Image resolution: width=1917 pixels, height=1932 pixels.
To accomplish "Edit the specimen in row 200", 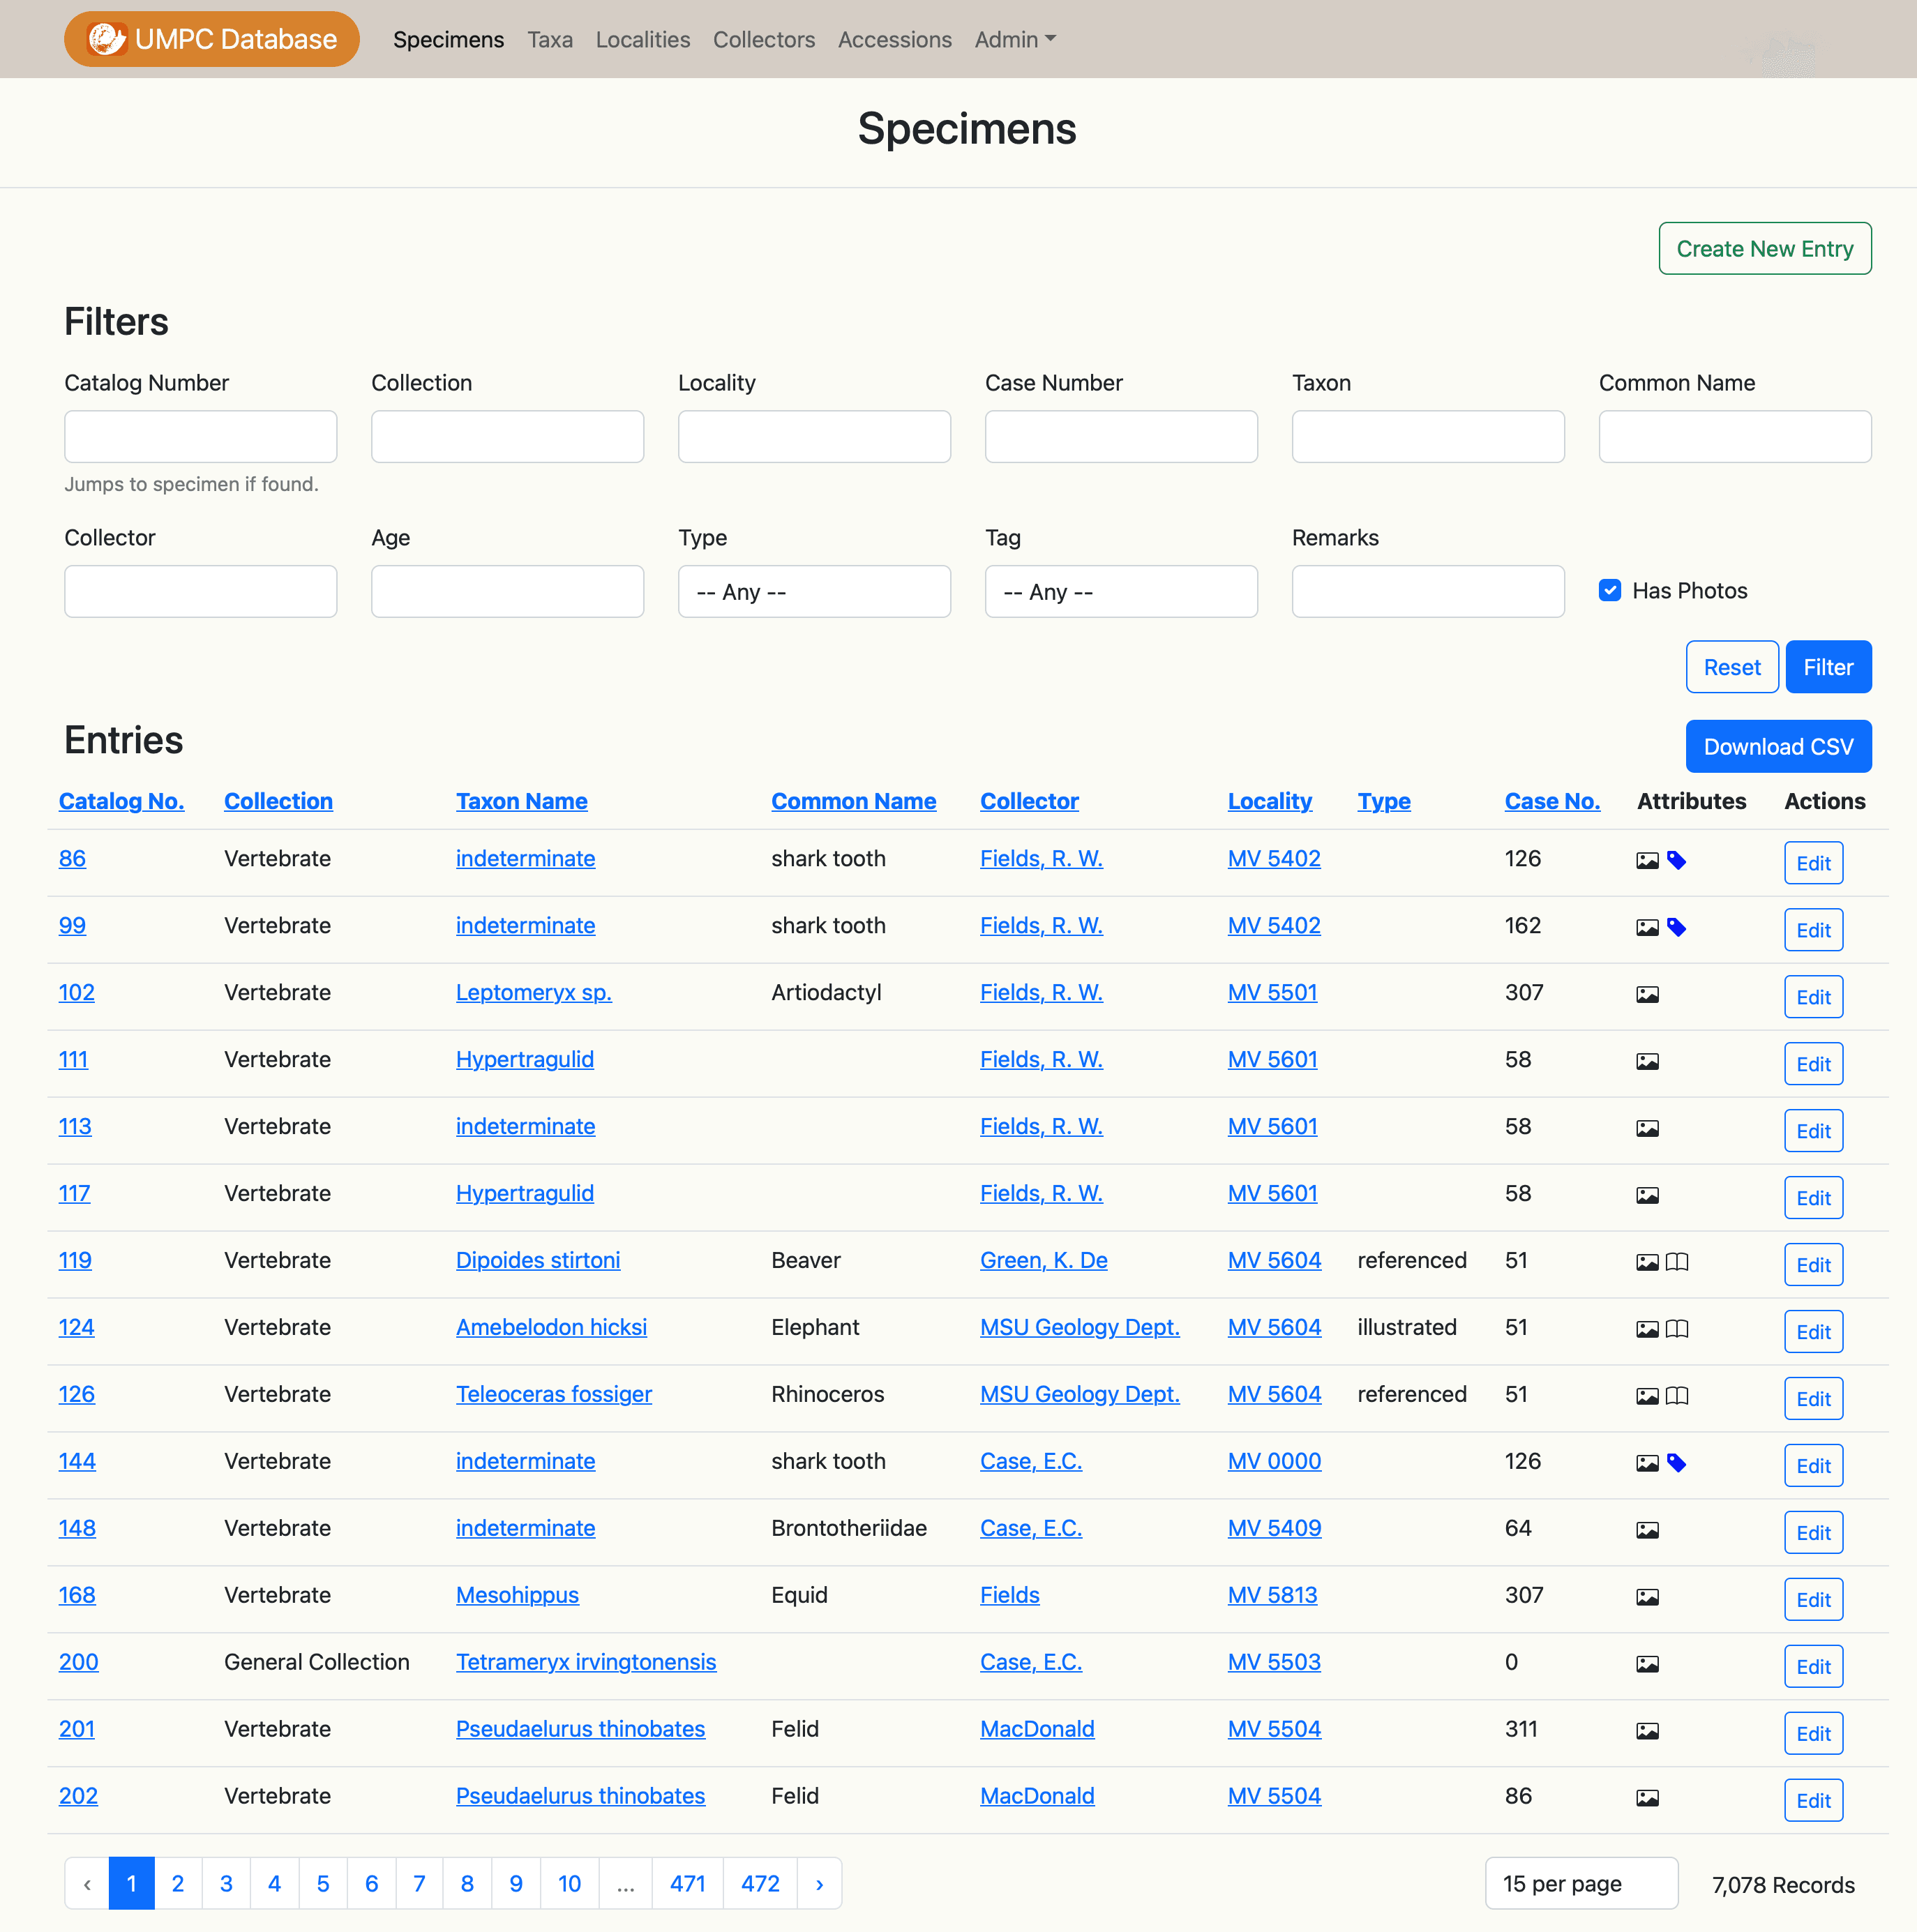I will (1813, 1667).
